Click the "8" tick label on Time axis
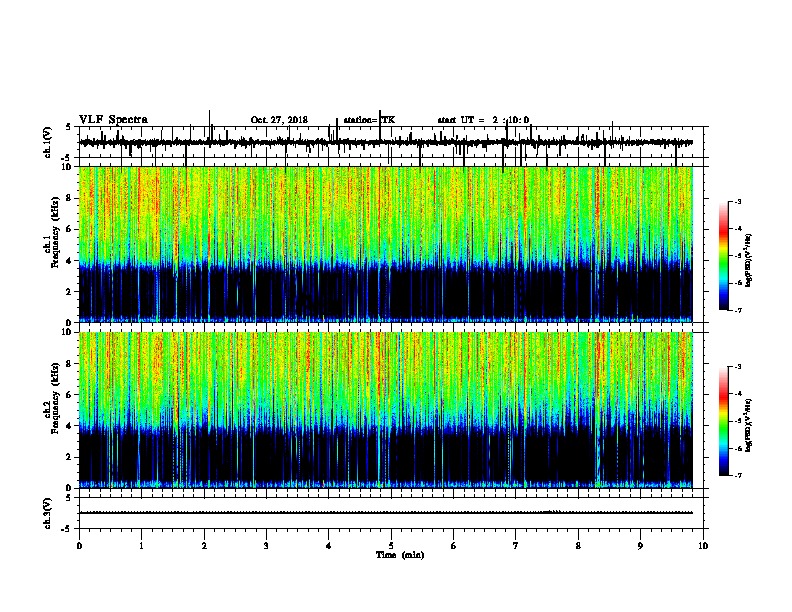The image size is (792, 612). (x=578, y=546)
